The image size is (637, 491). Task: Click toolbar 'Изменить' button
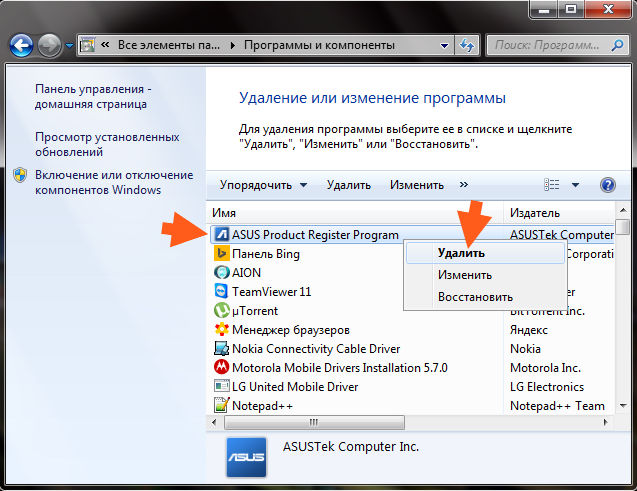pyautogui.click(x=417, y=185)
